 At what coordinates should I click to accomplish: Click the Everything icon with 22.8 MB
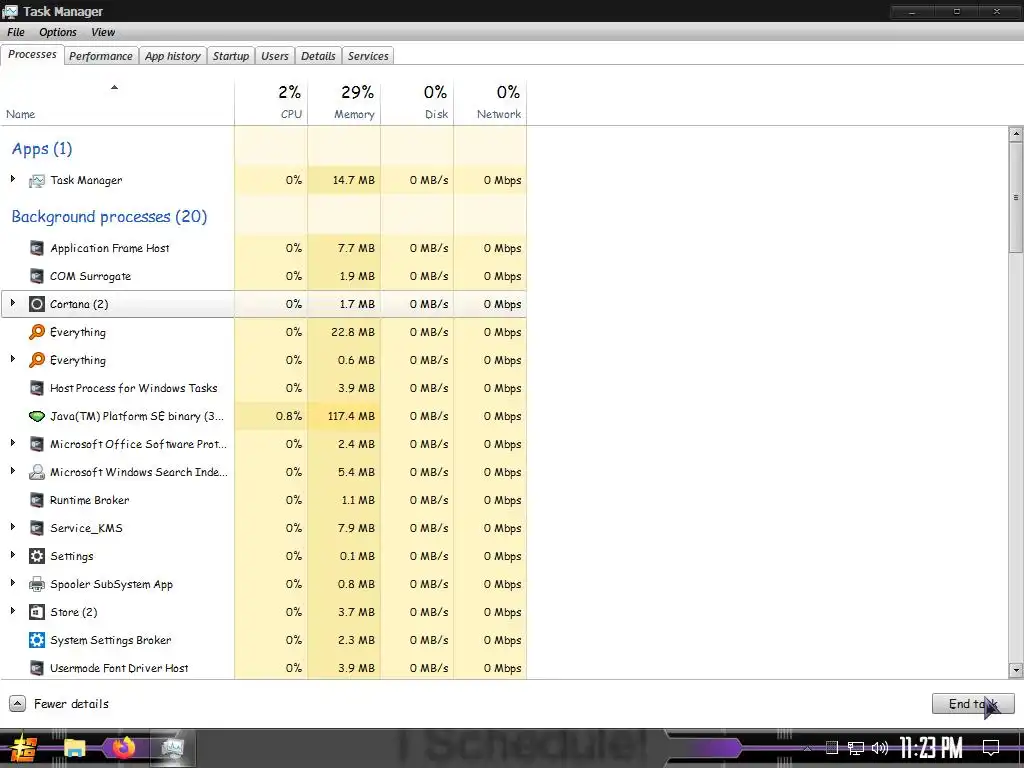coord(37,332)
